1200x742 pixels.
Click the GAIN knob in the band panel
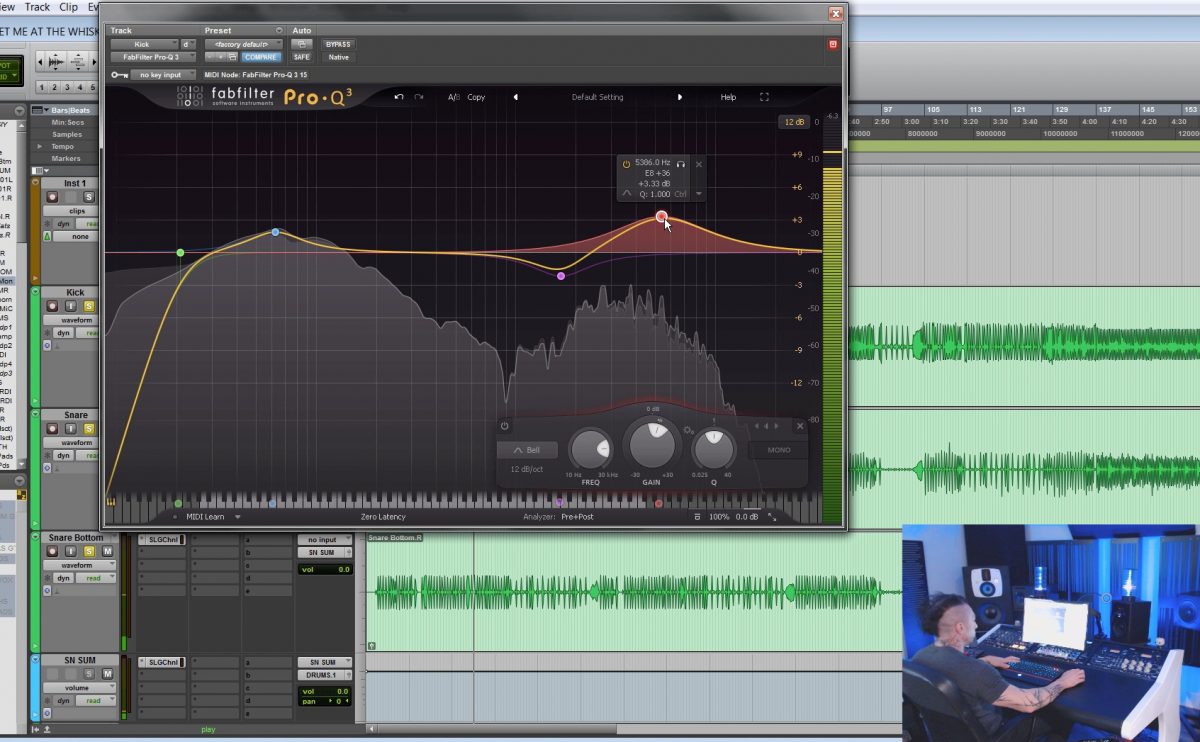point(653,446)
